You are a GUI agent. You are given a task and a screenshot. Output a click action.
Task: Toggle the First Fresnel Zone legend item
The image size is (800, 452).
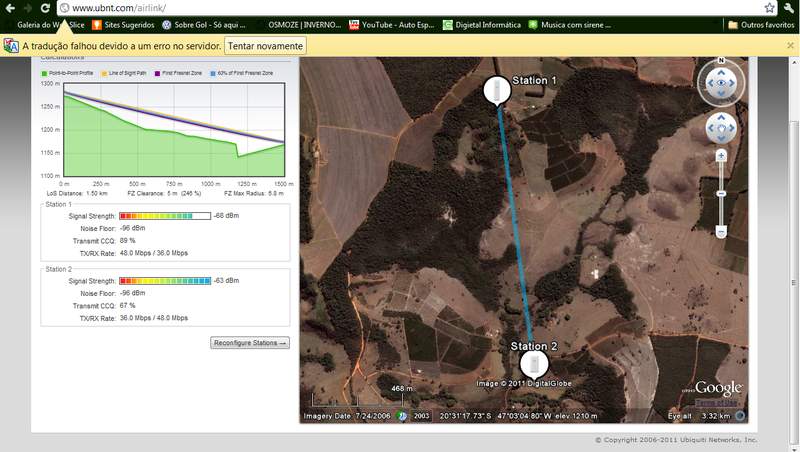point(179,73)
